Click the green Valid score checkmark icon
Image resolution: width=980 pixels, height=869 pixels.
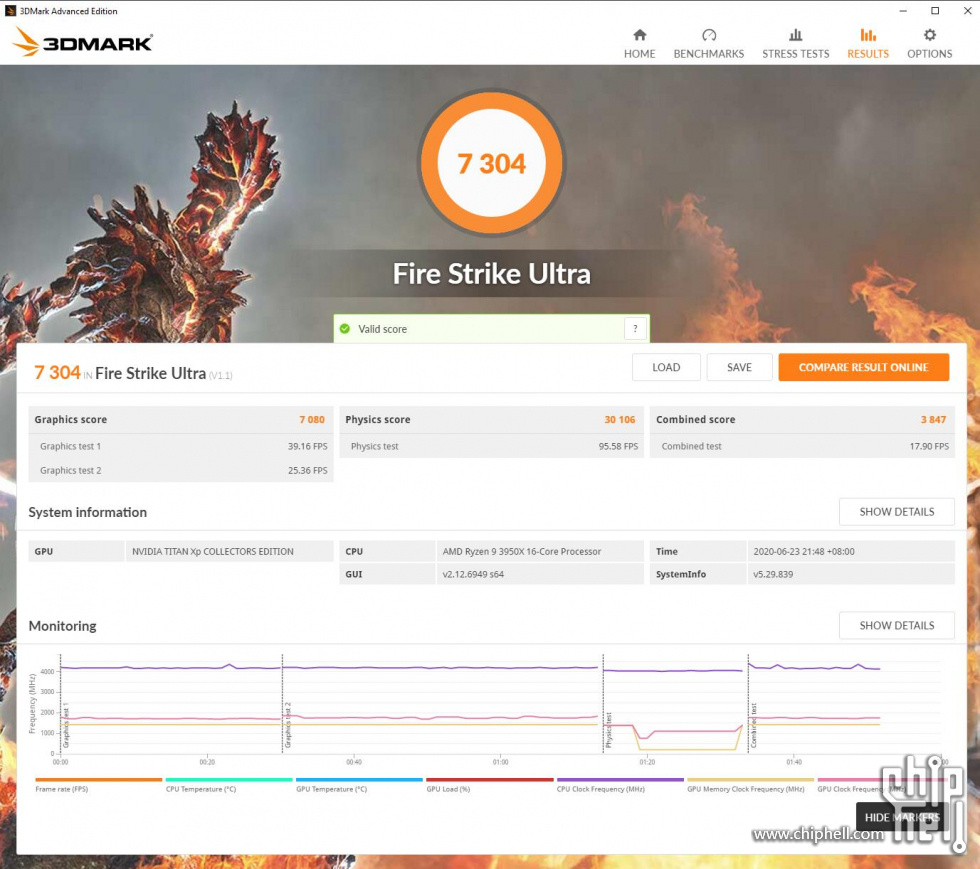344,328
